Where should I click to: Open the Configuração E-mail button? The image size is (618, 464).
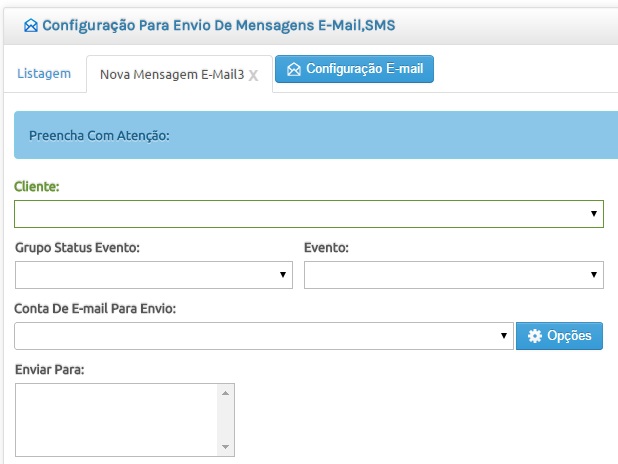tap(354, 69)
